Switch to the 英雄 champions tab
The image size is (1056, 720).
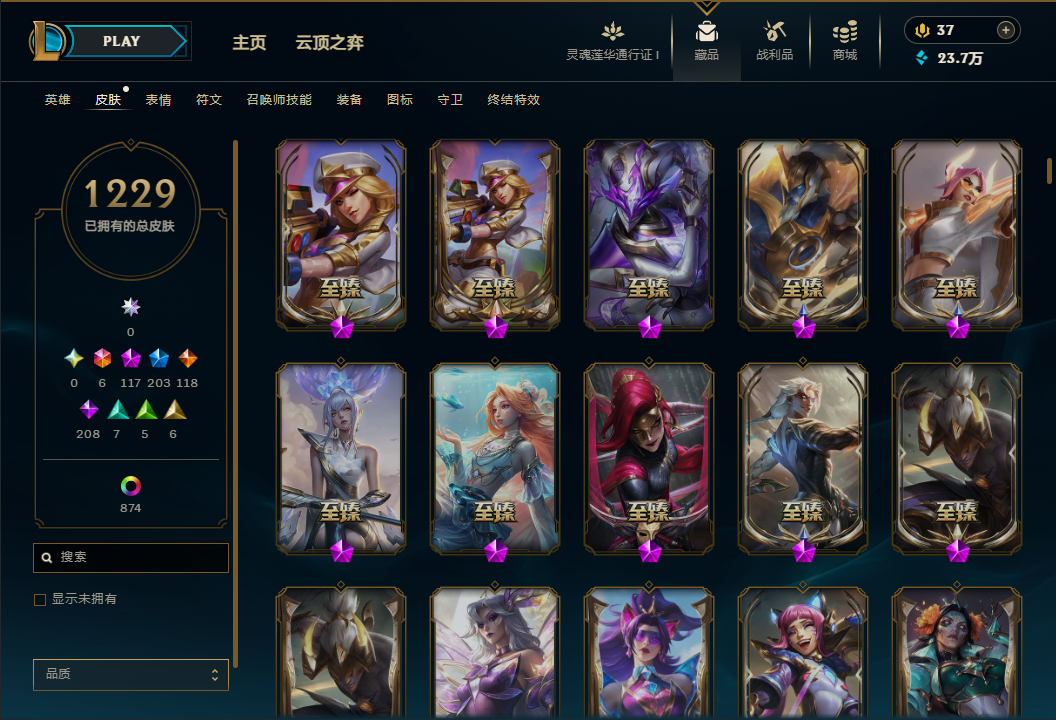[57, 100]
